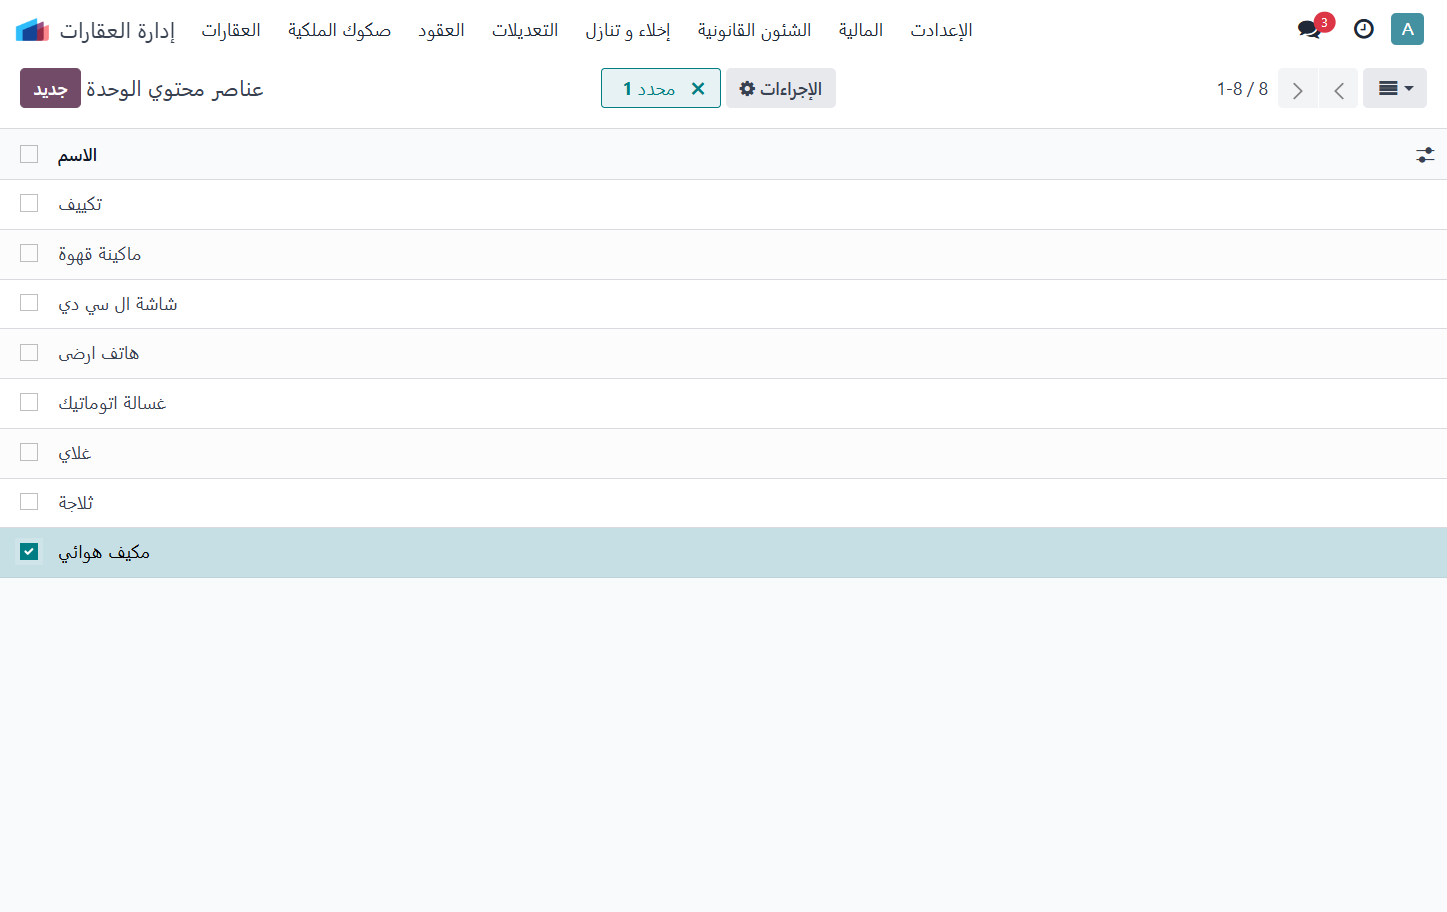The height and width of the screenshot is (912, 1447).
Task: Open the list view switcher dropdown
Action: click(1395, 88)
